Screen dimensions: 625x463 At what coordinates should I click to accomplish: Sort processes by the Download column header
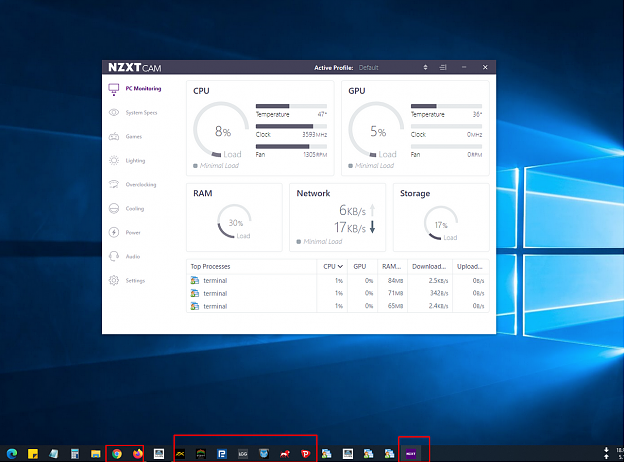429,267
